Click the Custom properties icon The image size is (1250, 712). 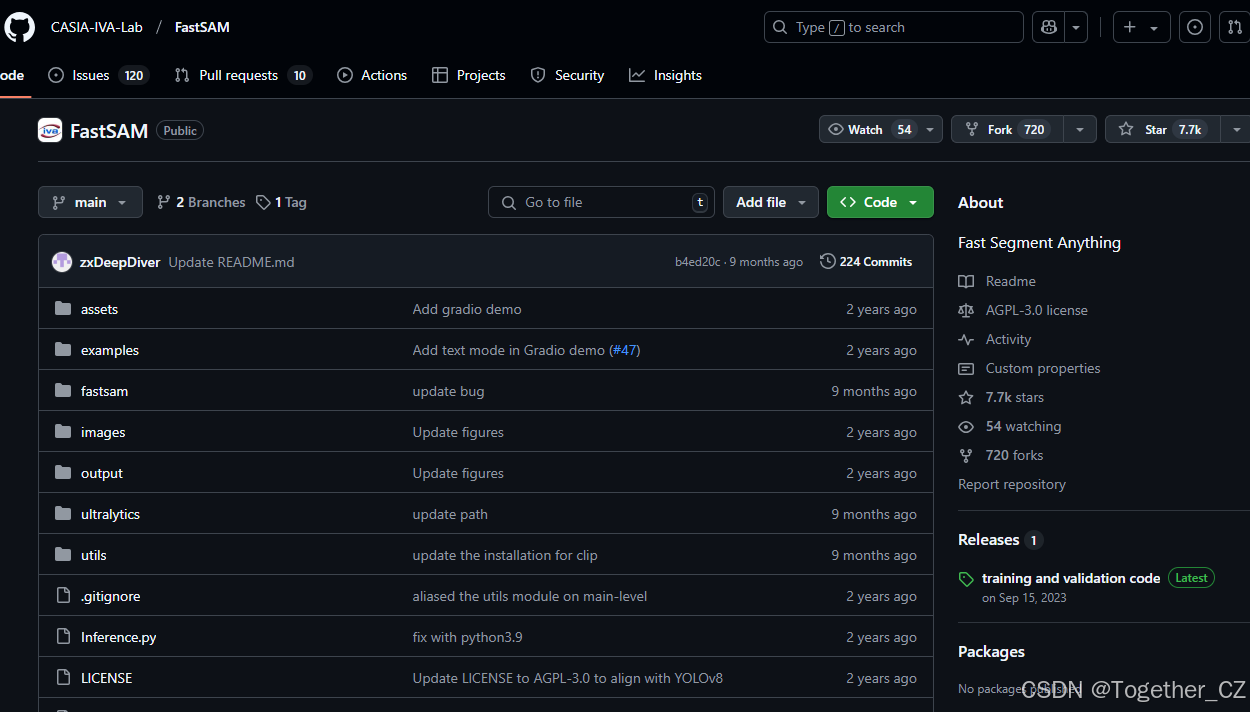click(x=966, y=368)
